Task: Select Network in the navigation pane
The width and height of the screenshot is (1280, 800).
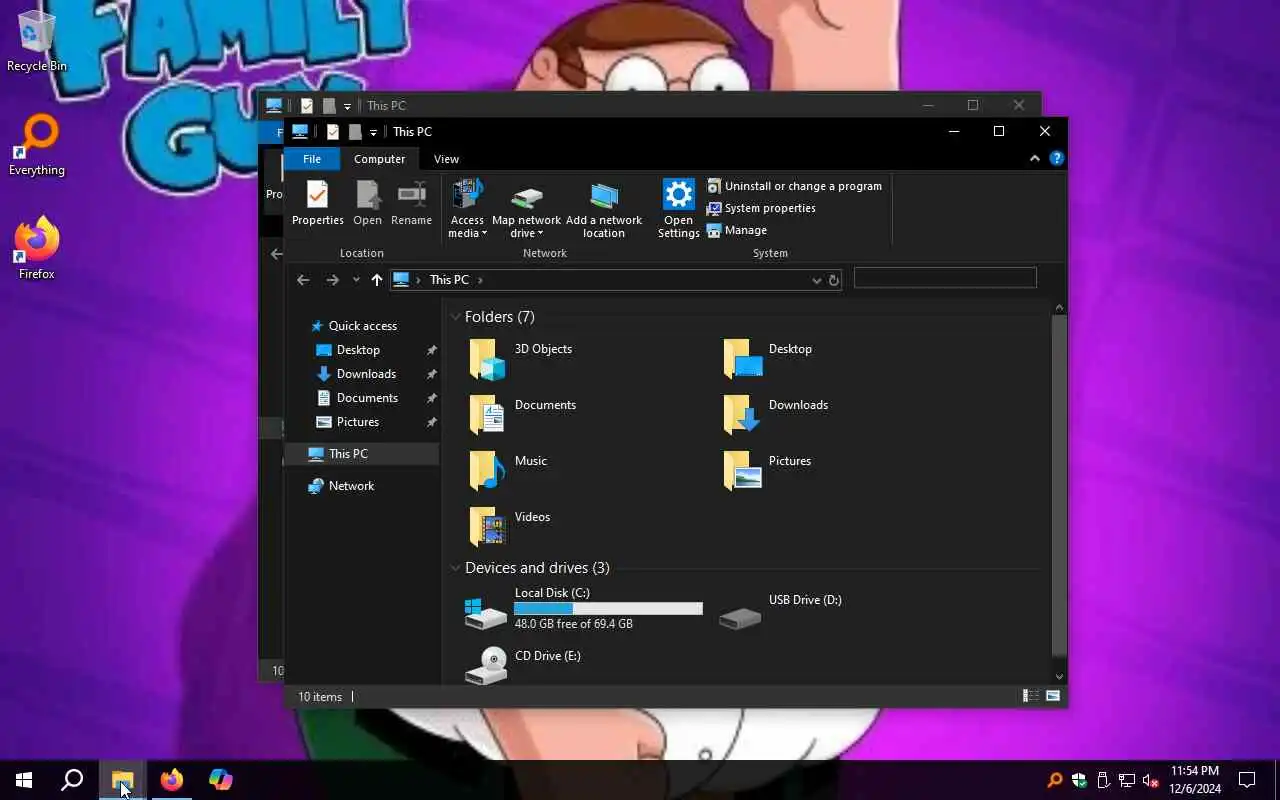Action: click(351, 486)
